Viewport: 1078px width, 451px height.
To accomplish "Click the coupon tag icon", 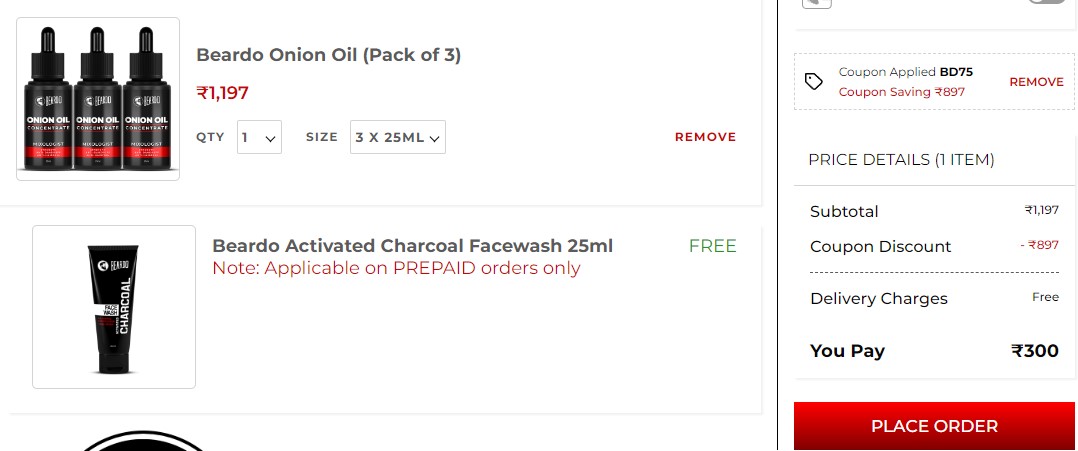I will 814,82.
